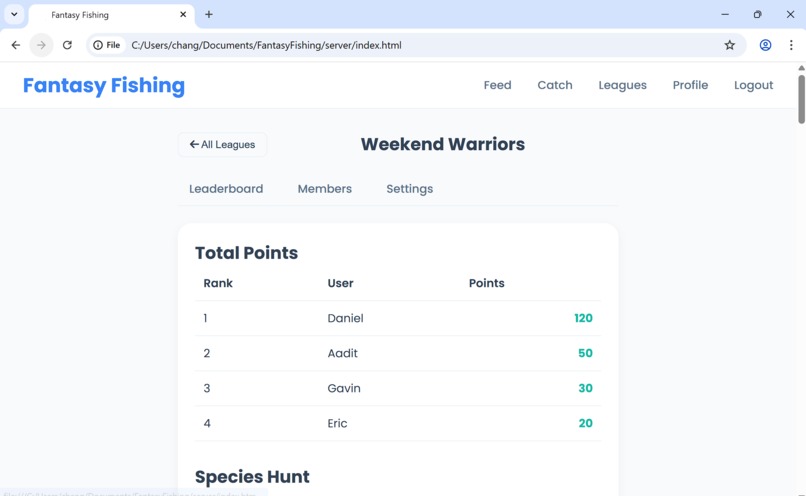Click the address bar URL

pyautogui.click(x=266, y=45)
